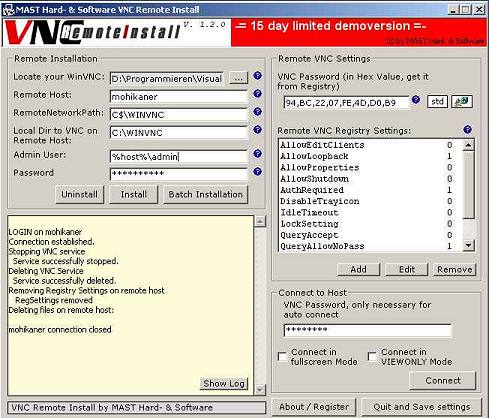Click help icon beside RemoteNetworkPath field

(x=257, y=112)
